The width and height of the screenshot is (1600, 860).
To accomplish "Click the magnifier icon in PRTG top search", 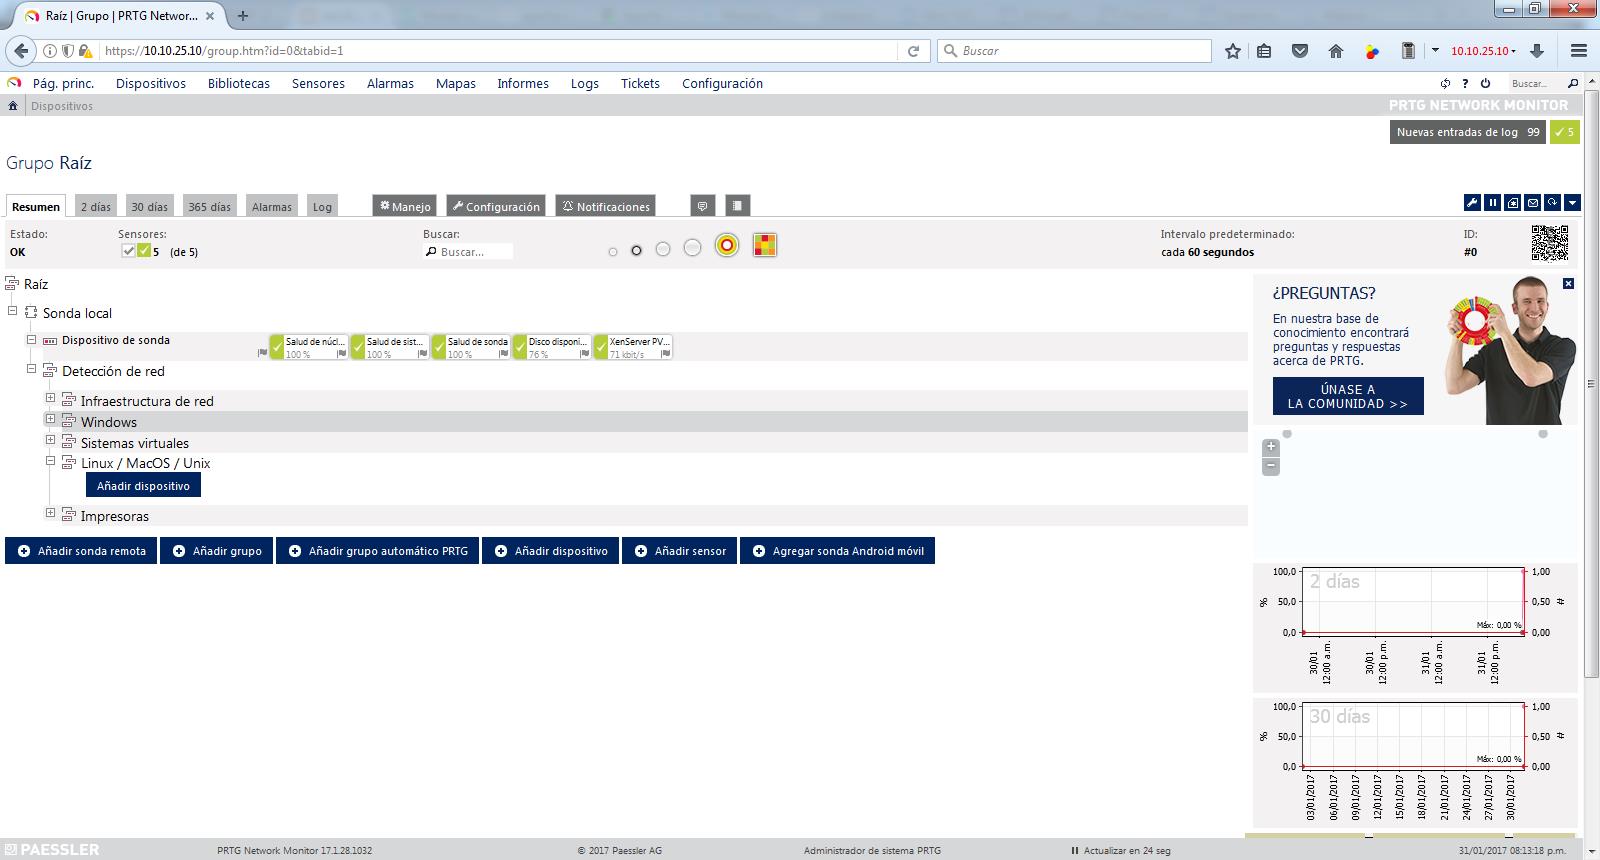I will coord(1573,84).
